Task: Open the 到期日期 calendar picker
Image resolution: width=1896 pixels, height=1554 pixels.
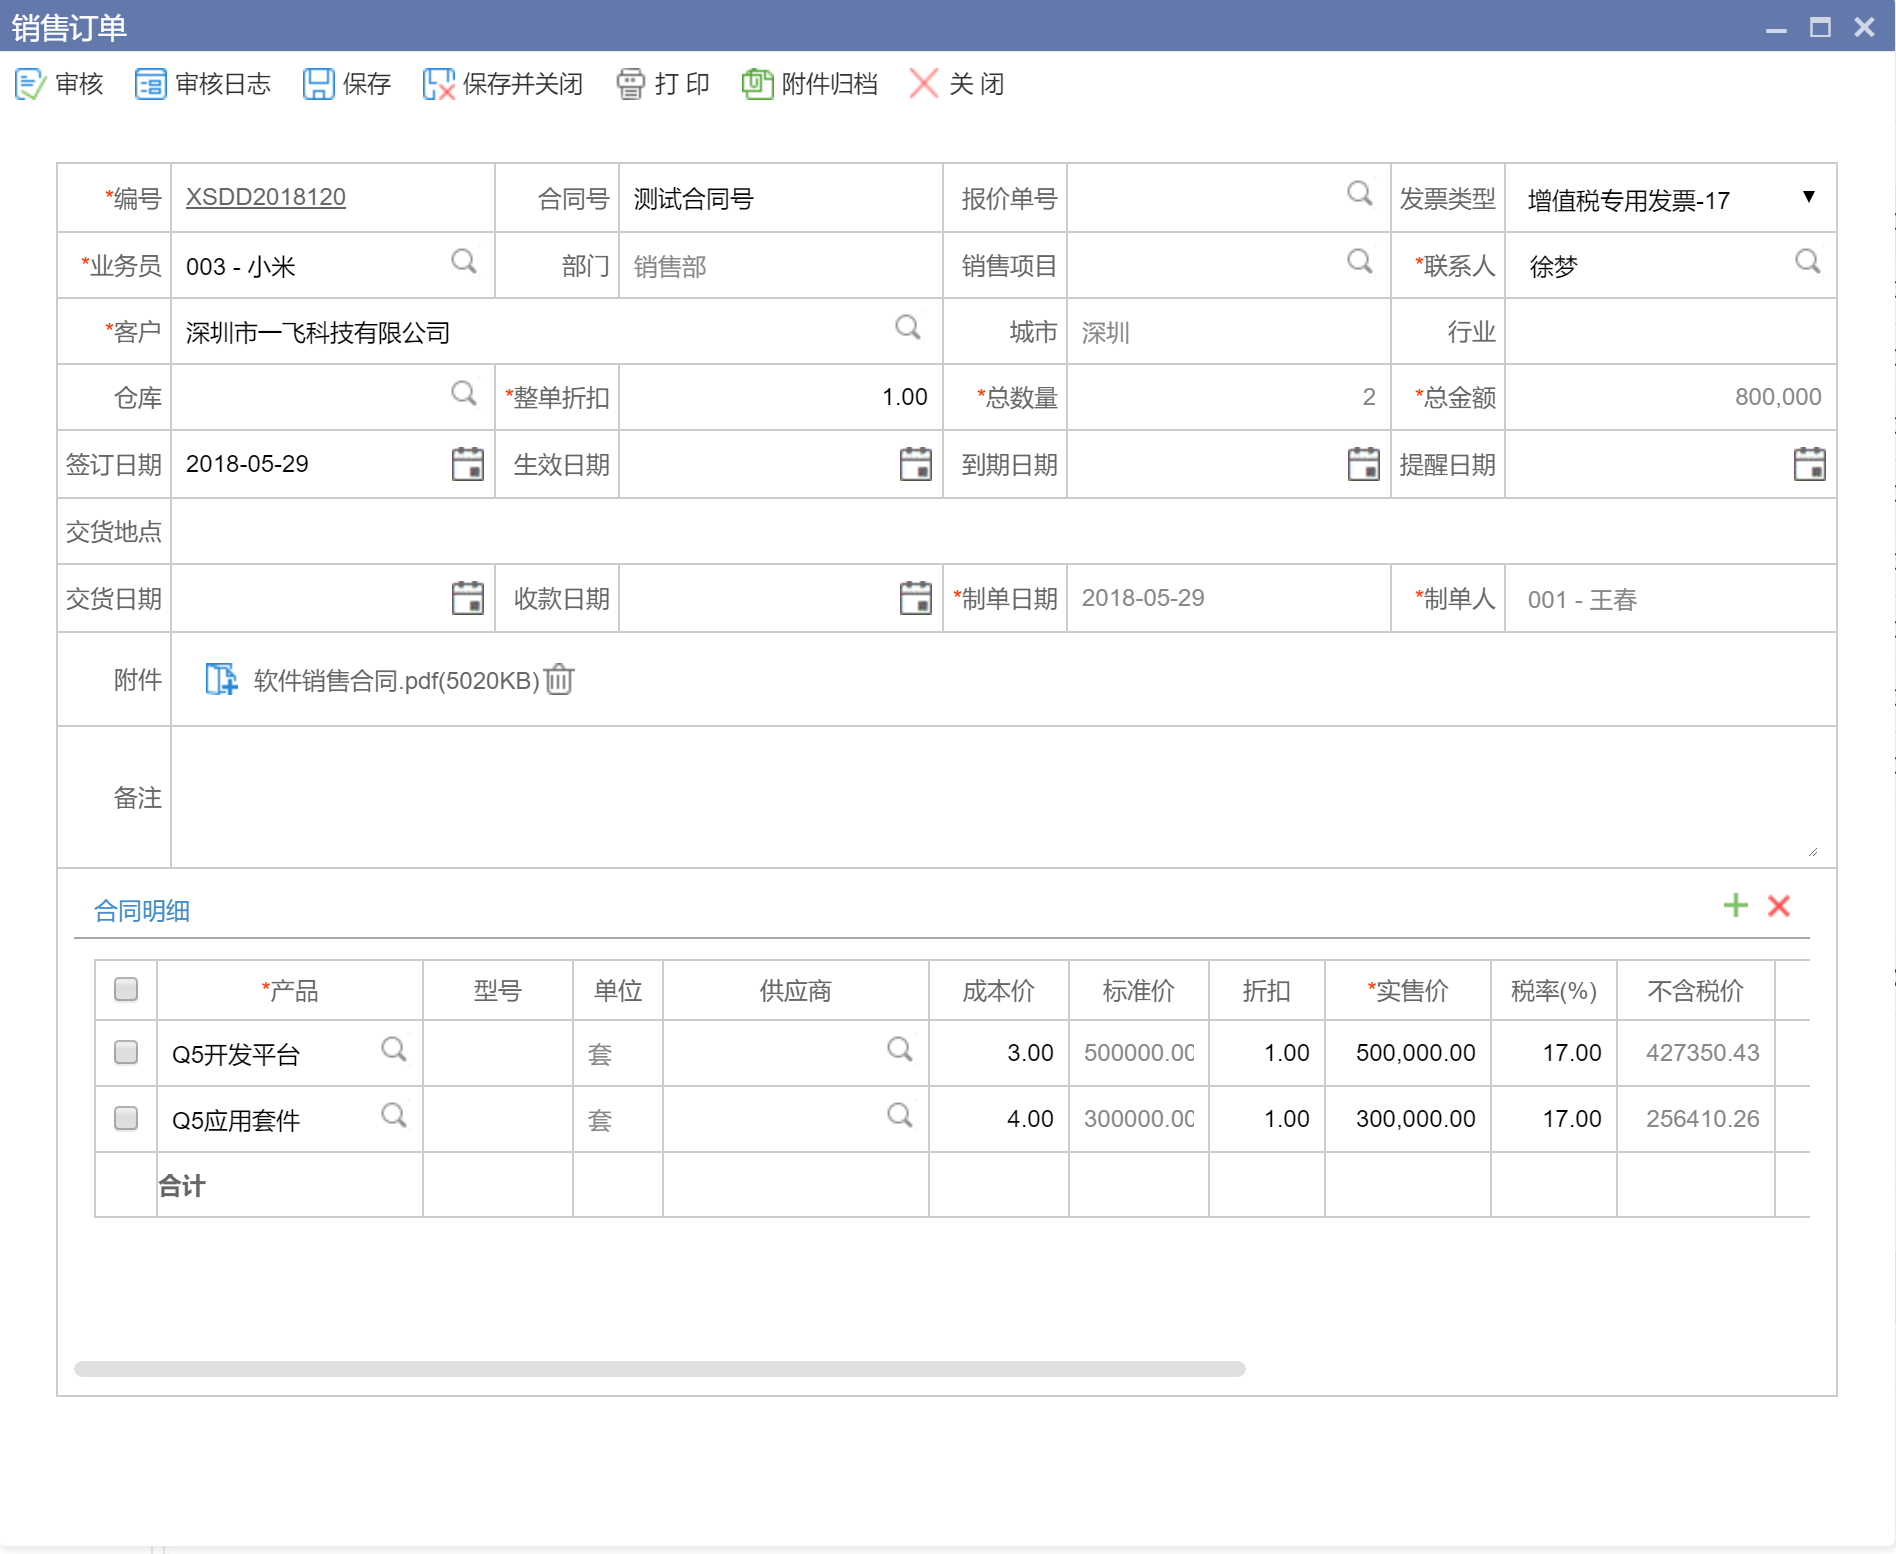Action: pyautogui.click(x=1363, y=464)
